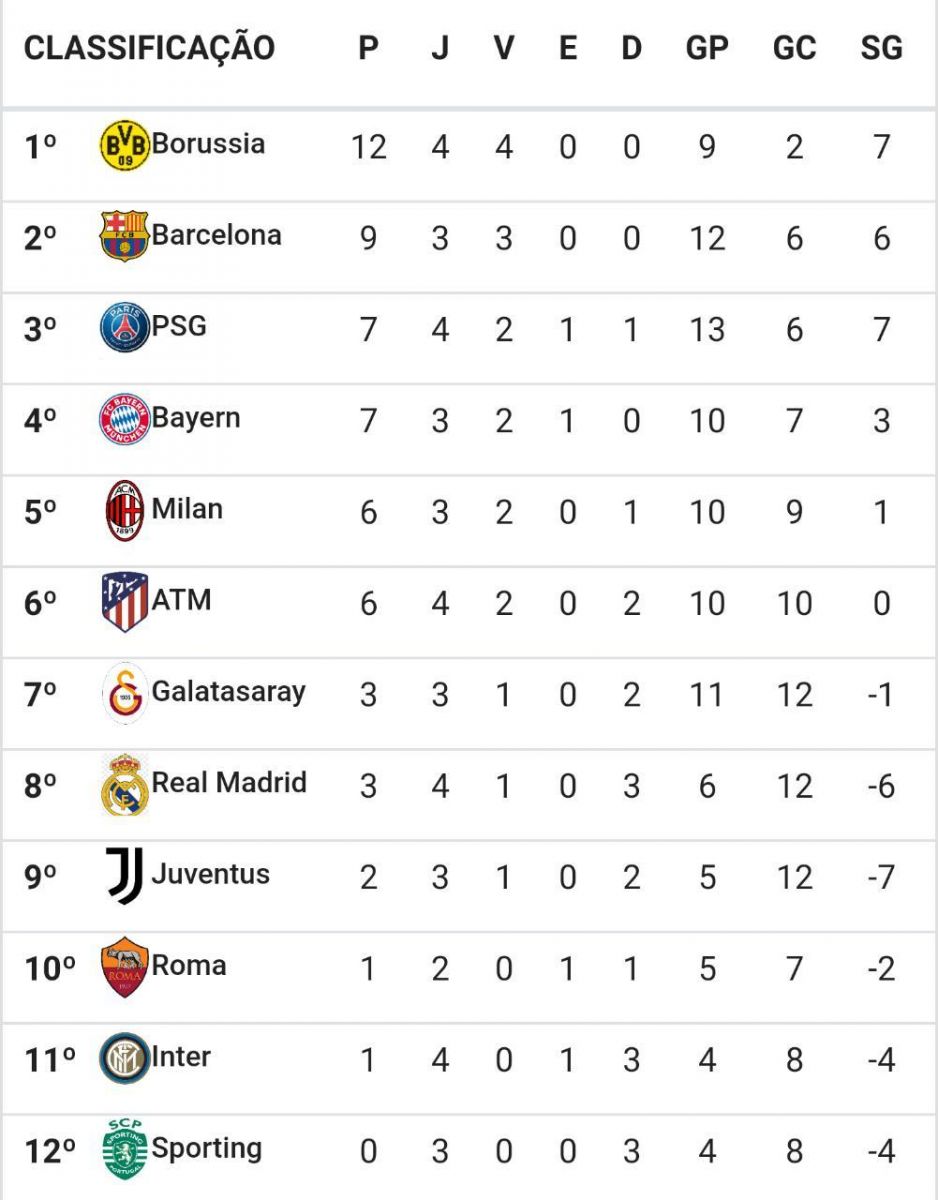The height and width of the screenshot is (1200, 938).
Task: Sort by the GP column header
Action: point(707,48)
